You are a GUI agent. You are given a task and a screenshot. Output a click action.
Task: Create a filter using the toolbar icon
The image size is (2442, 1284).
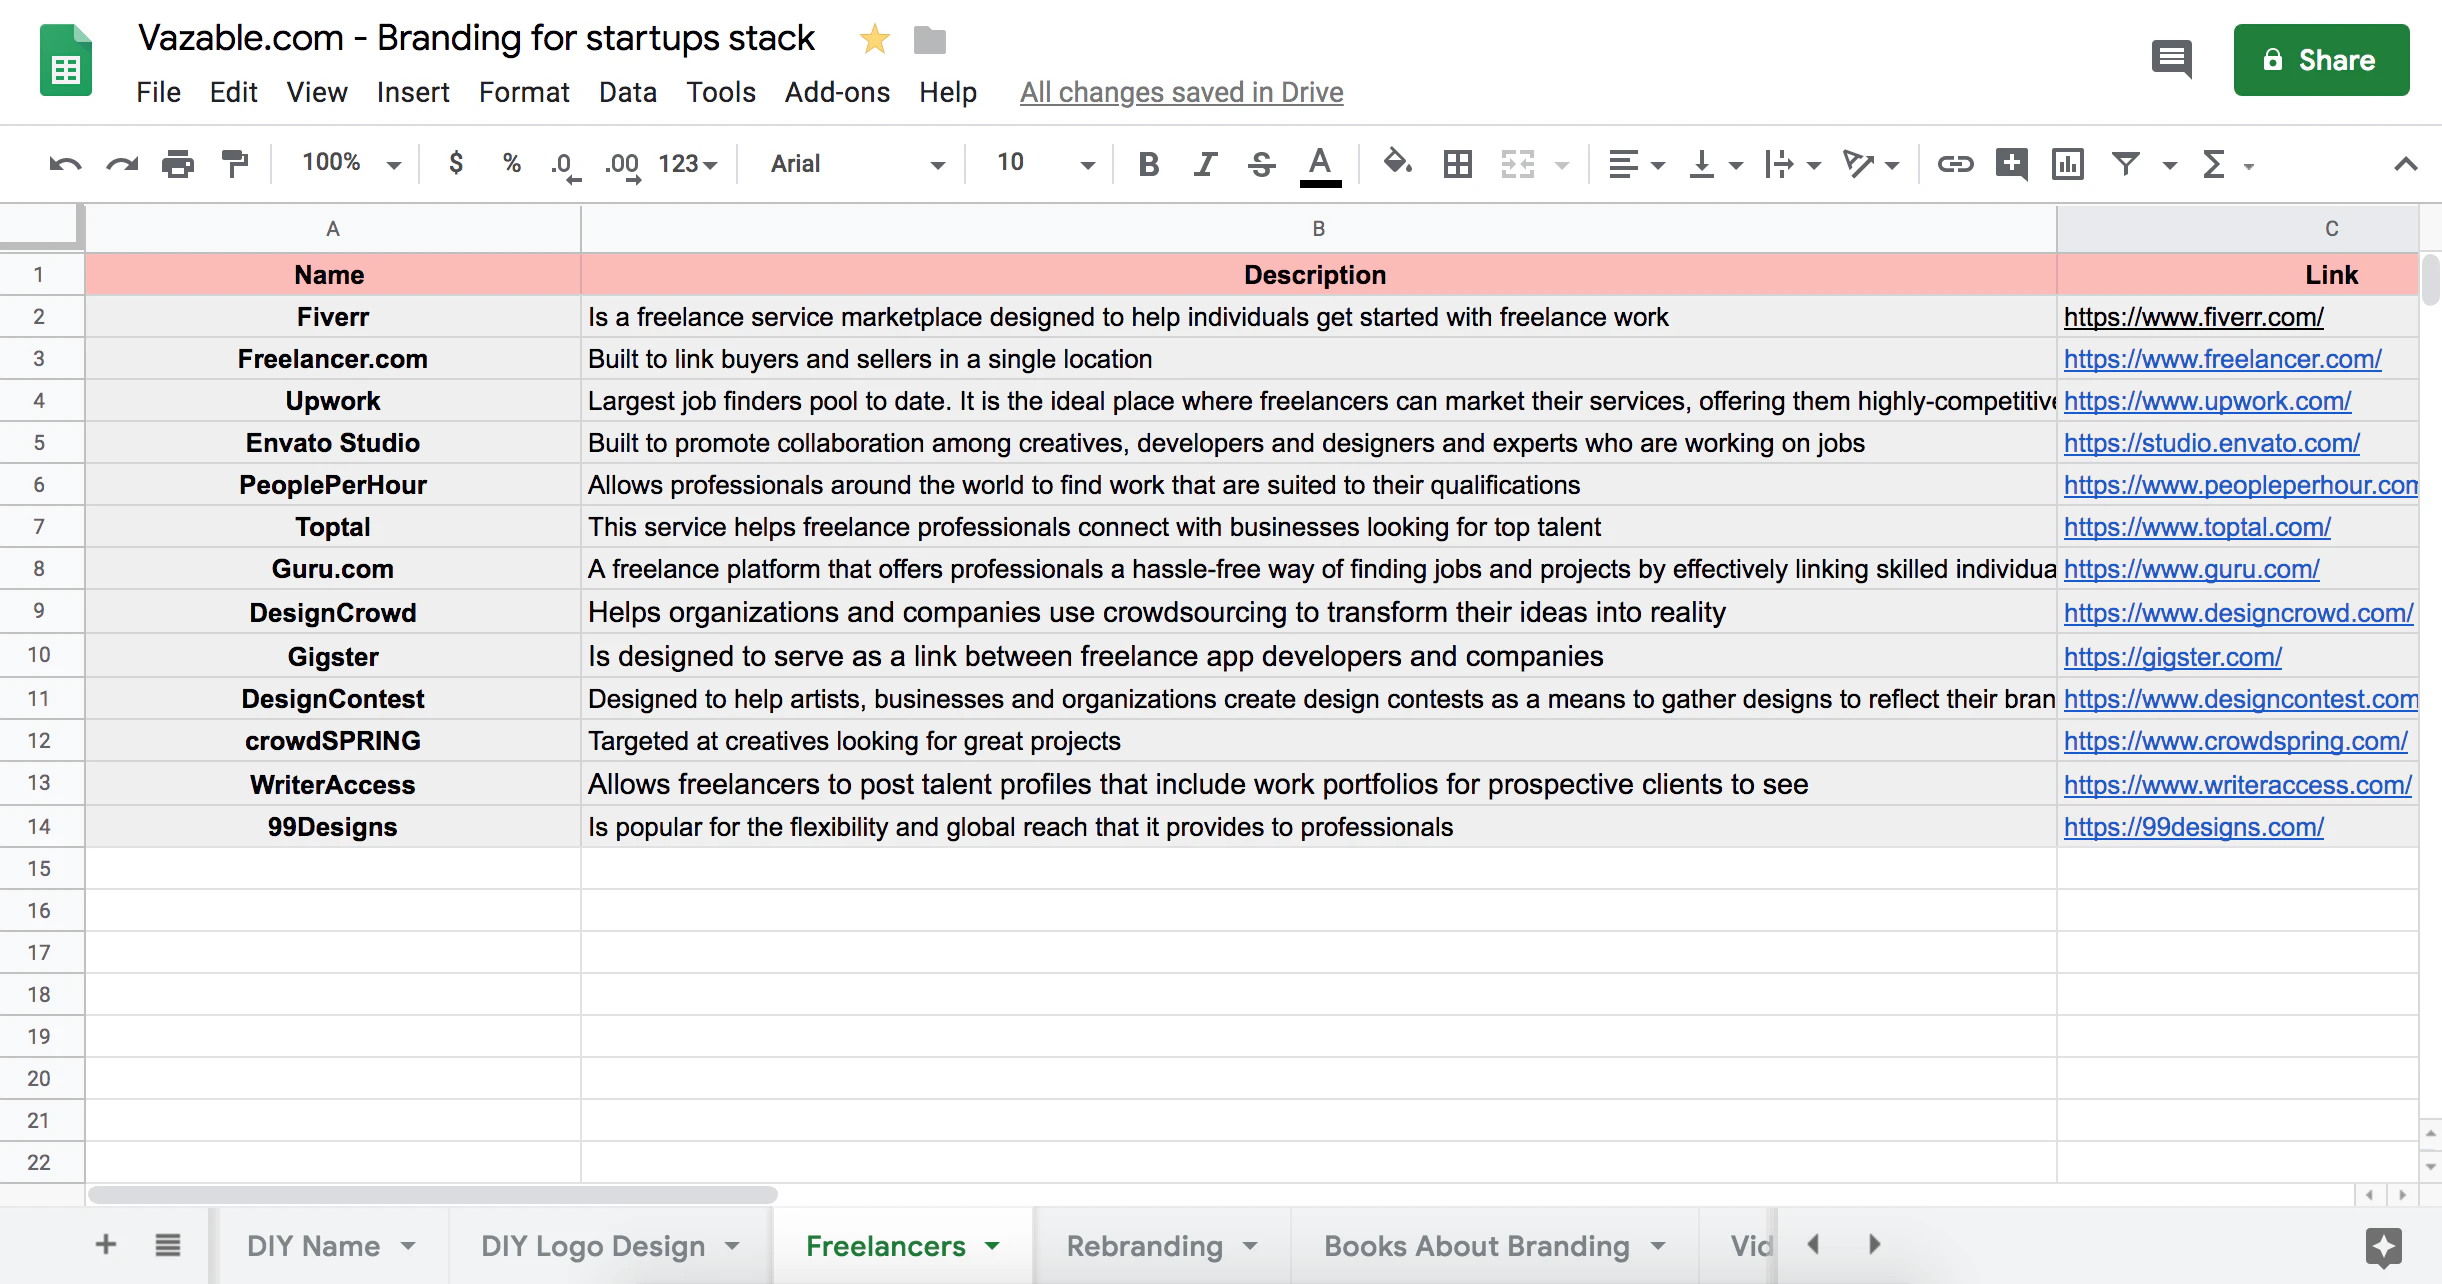coord(2125,163)
